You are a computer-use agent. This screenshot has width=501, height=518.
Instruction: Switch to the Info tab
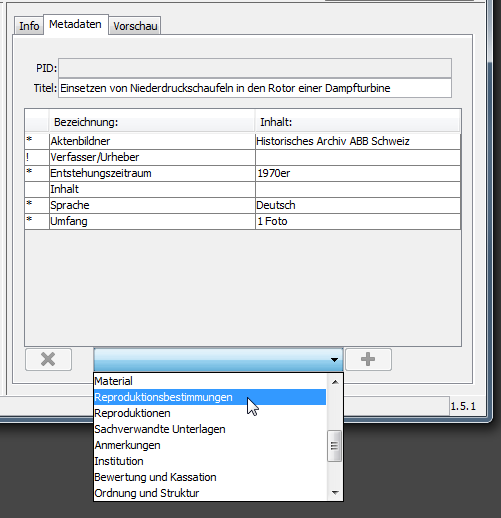click(x=29, y=26)
